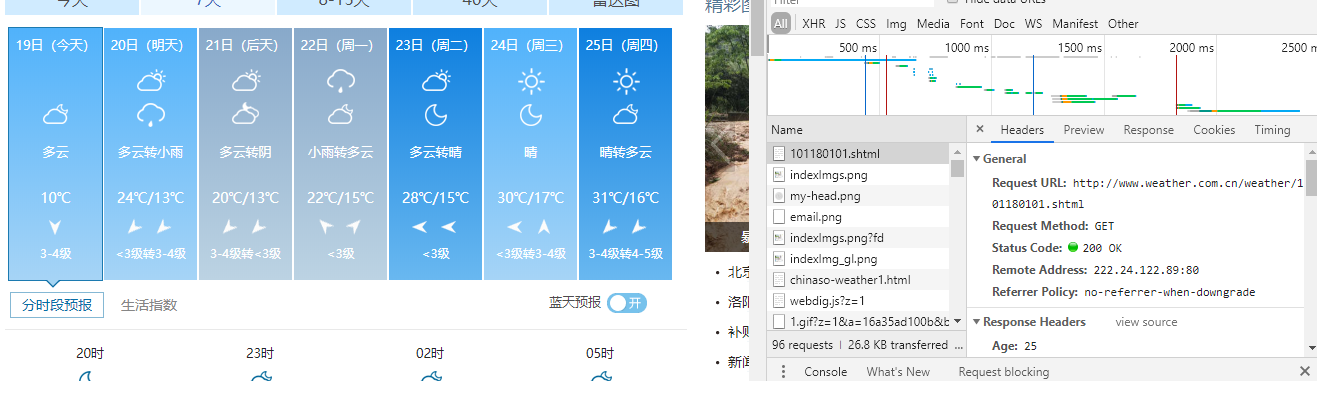
Task: Click the sun icon for the 25th
Action: [626, 81]
